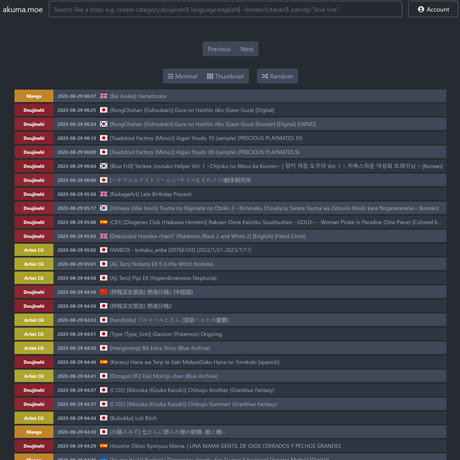Click Korean flag on Blue Frill row
The width and height of the screenshot is (460, 460).
(104, 166)
